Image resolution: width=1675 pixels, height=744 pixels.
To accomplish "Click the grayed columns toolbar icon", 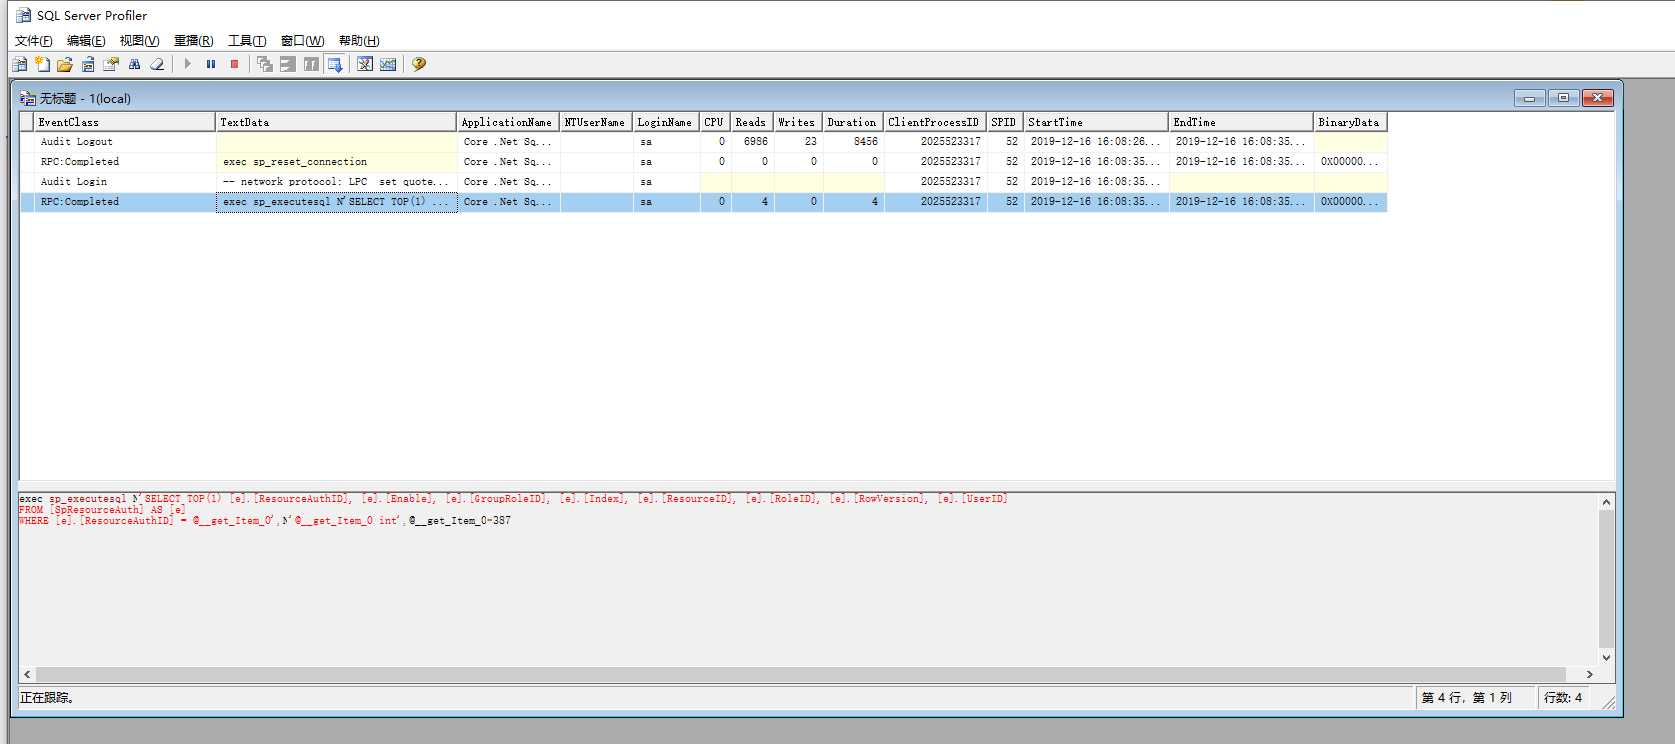I will 311,64.
